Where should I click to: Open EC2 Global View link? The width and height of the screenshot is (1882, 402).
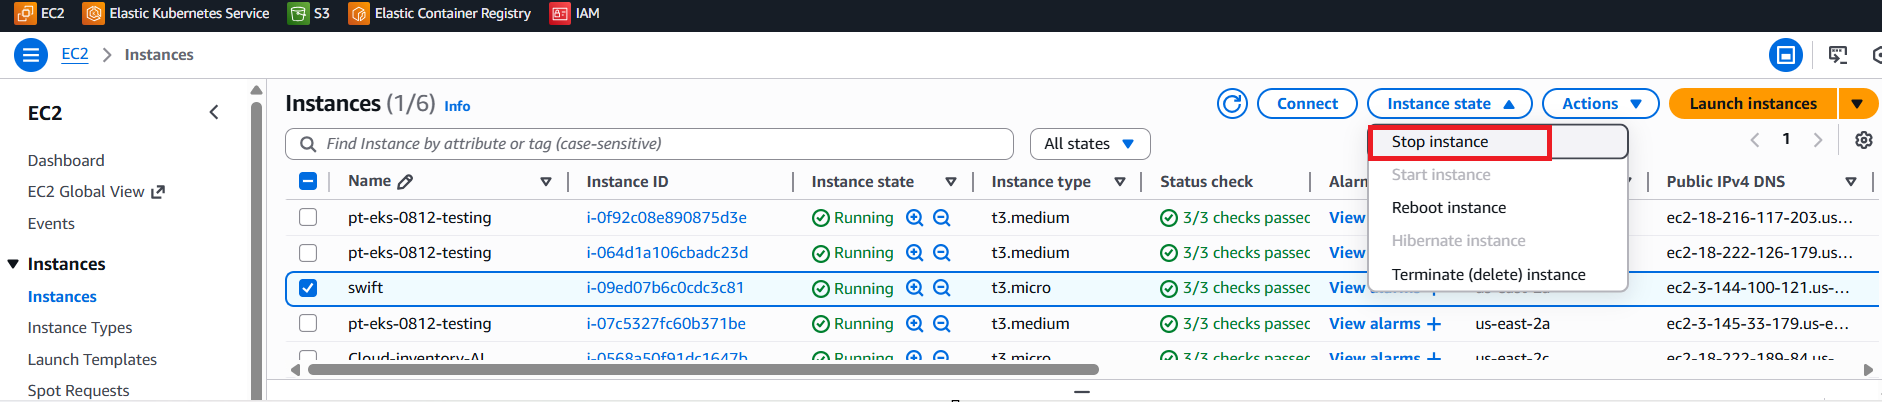[96, 192]
